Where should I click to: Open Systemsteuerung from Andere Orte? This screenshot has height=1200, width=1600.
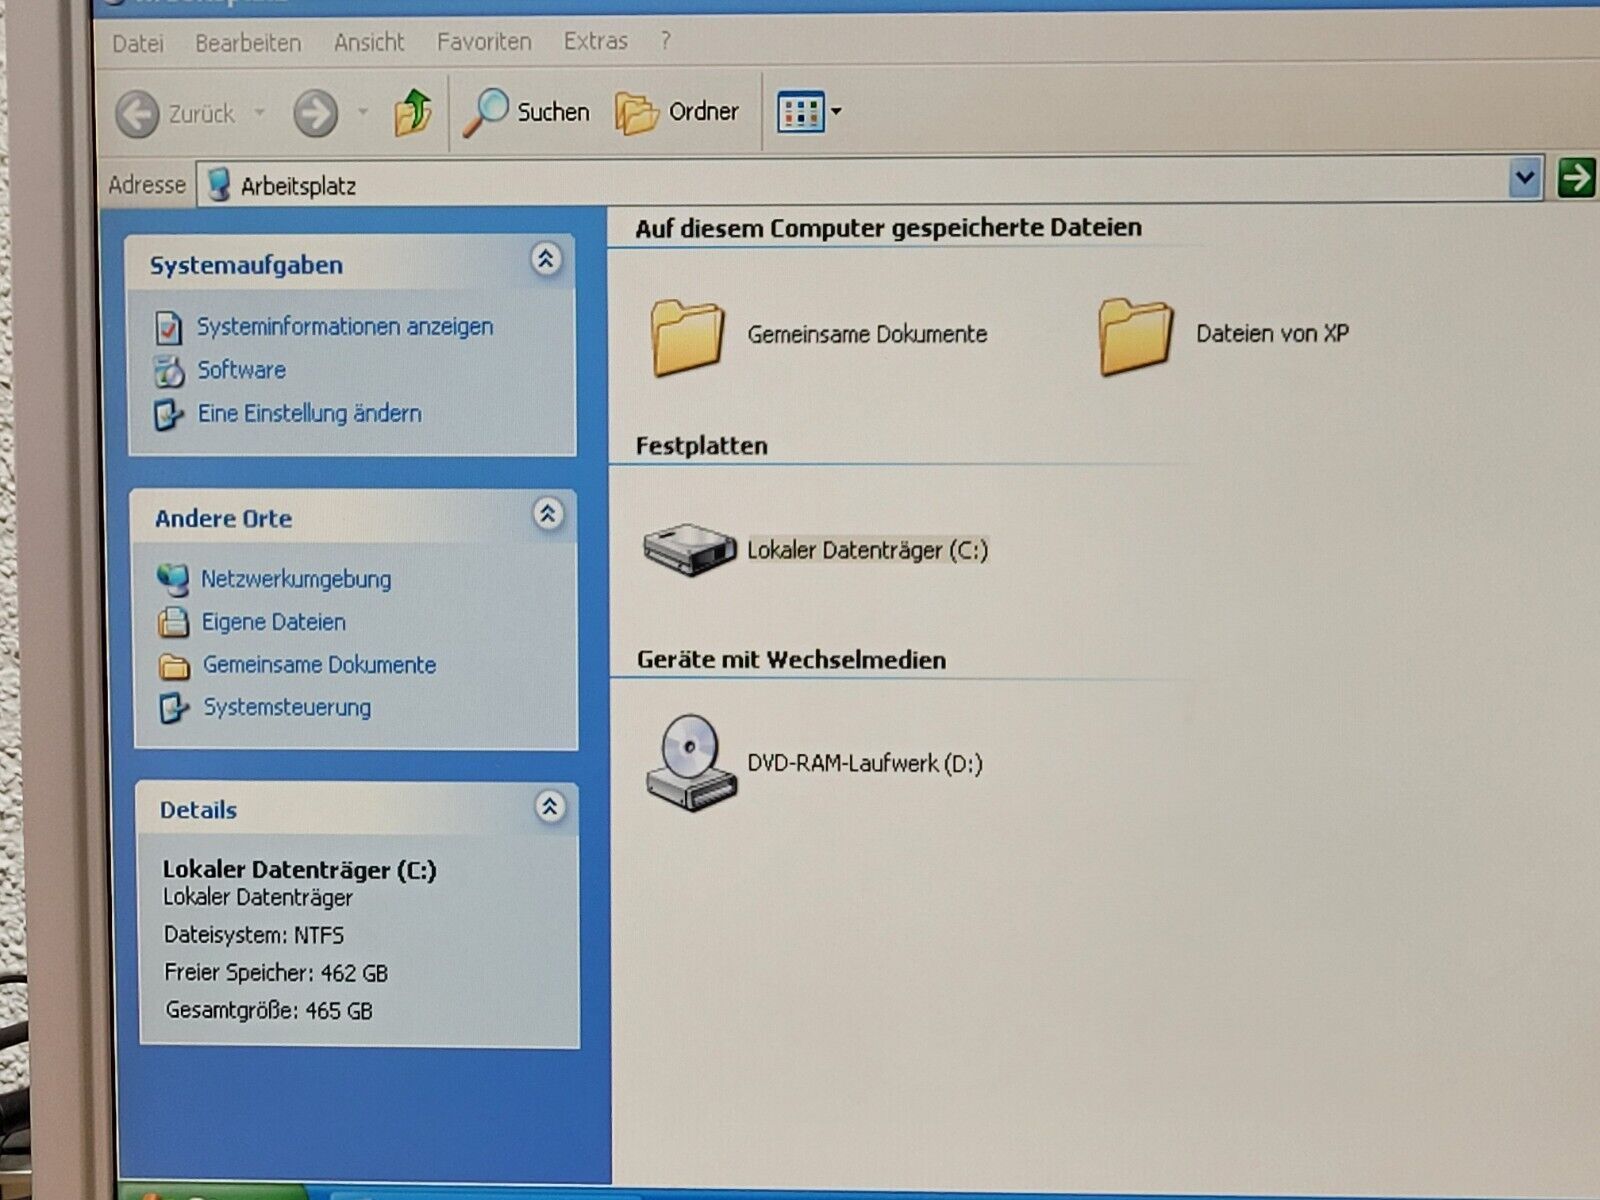(x=286, y=707)
